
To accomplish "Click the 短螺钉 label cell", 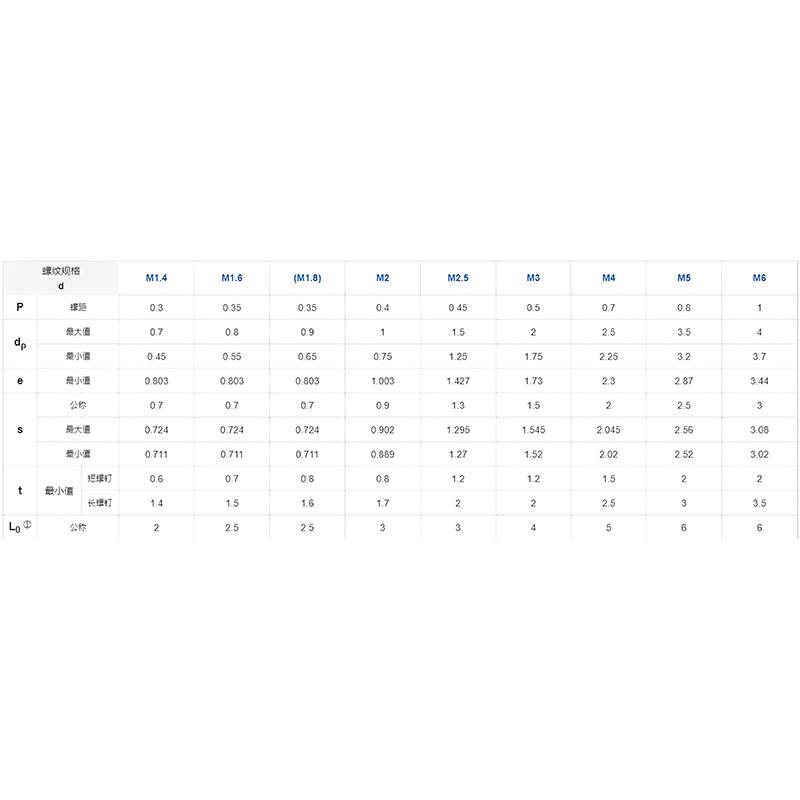I will (x=101, y=478).
